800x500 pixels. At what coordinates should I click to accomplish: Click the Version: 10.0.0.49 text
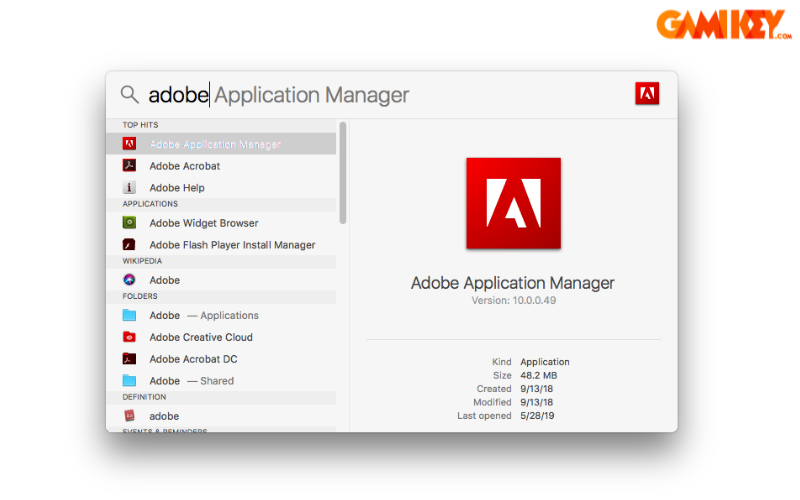514,301
